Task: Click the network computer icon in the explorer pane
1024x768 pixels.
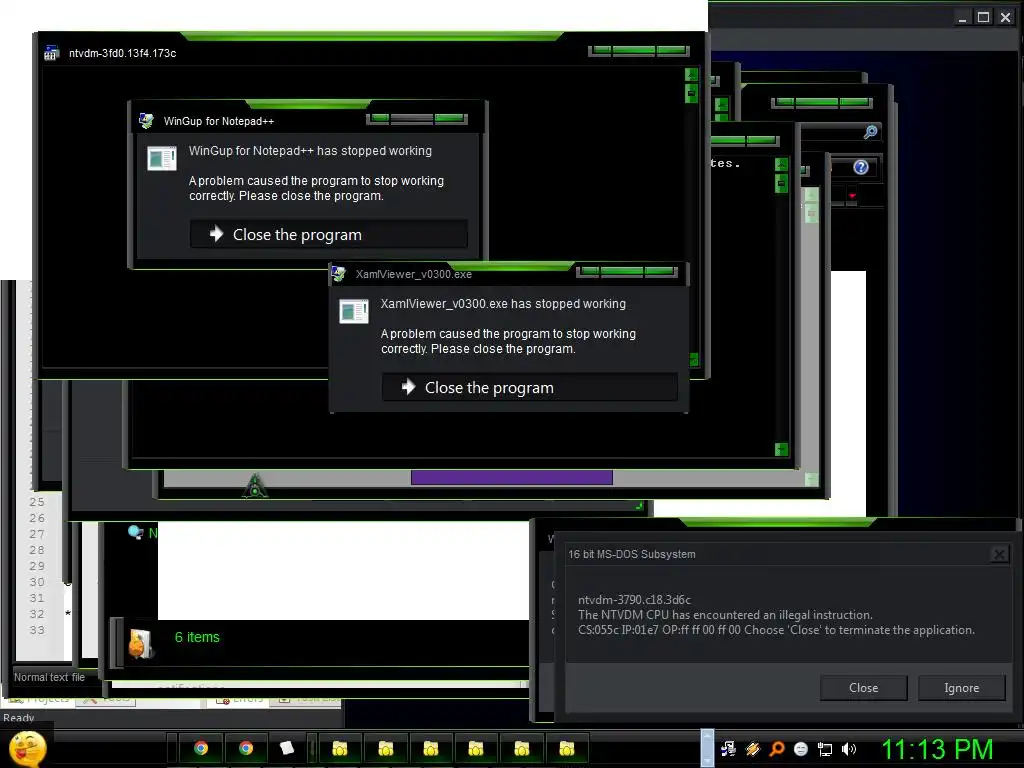Action: tap(135, 532)
